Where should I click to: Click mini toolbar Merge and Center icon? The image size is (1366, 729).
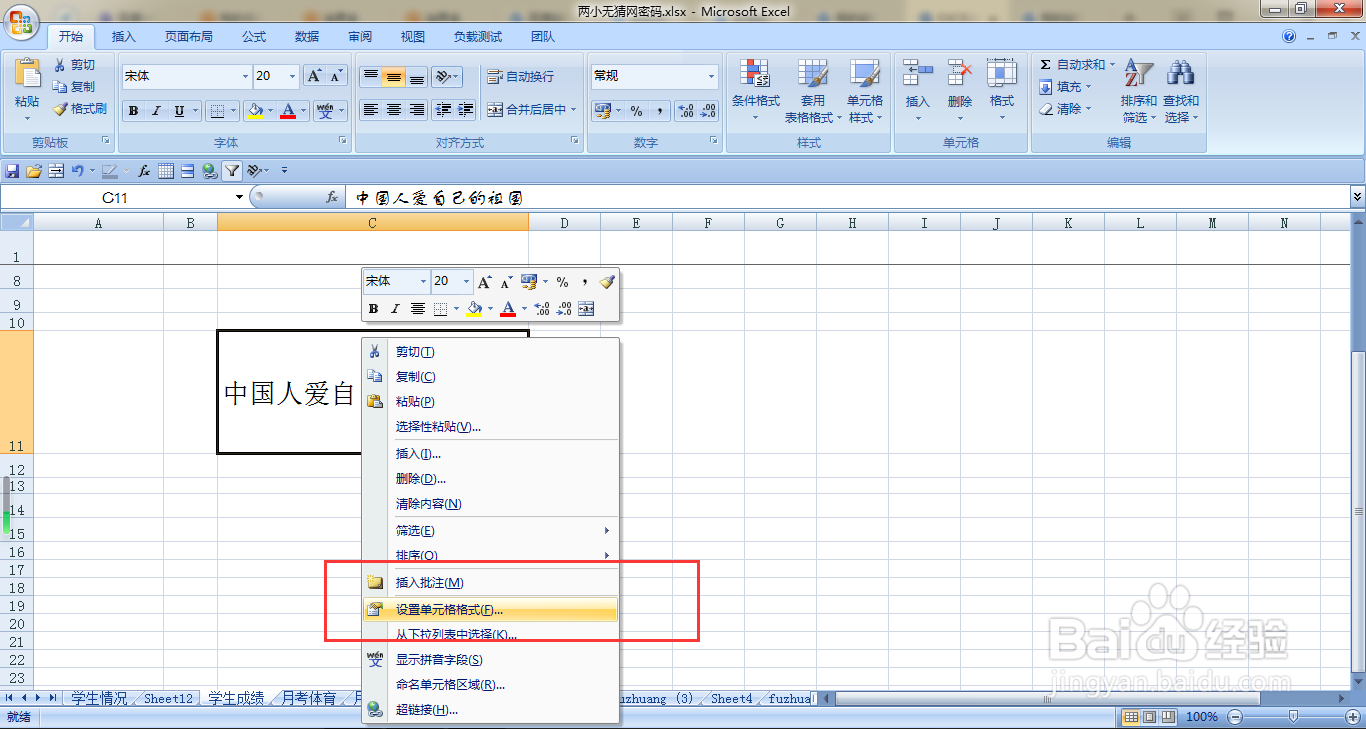point(586,309)
